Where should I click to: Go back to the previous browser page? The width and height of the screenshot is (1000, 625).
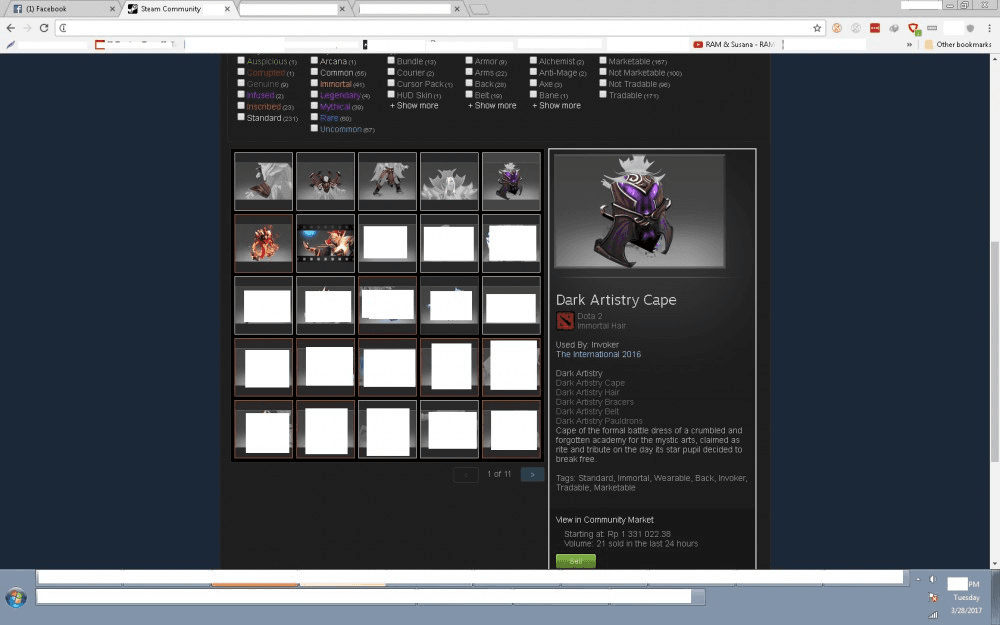[11, 28]
